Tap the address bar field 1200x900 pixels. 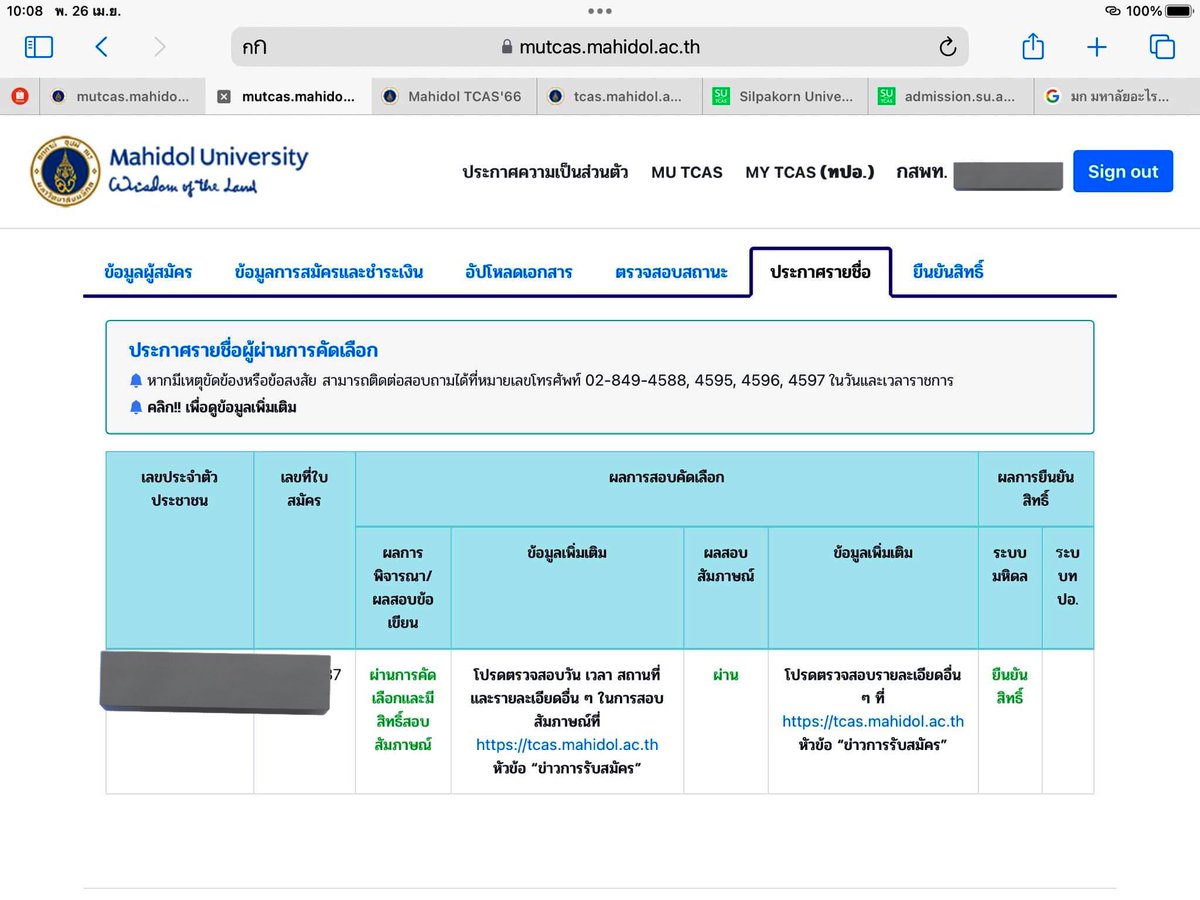pos(600,47)
